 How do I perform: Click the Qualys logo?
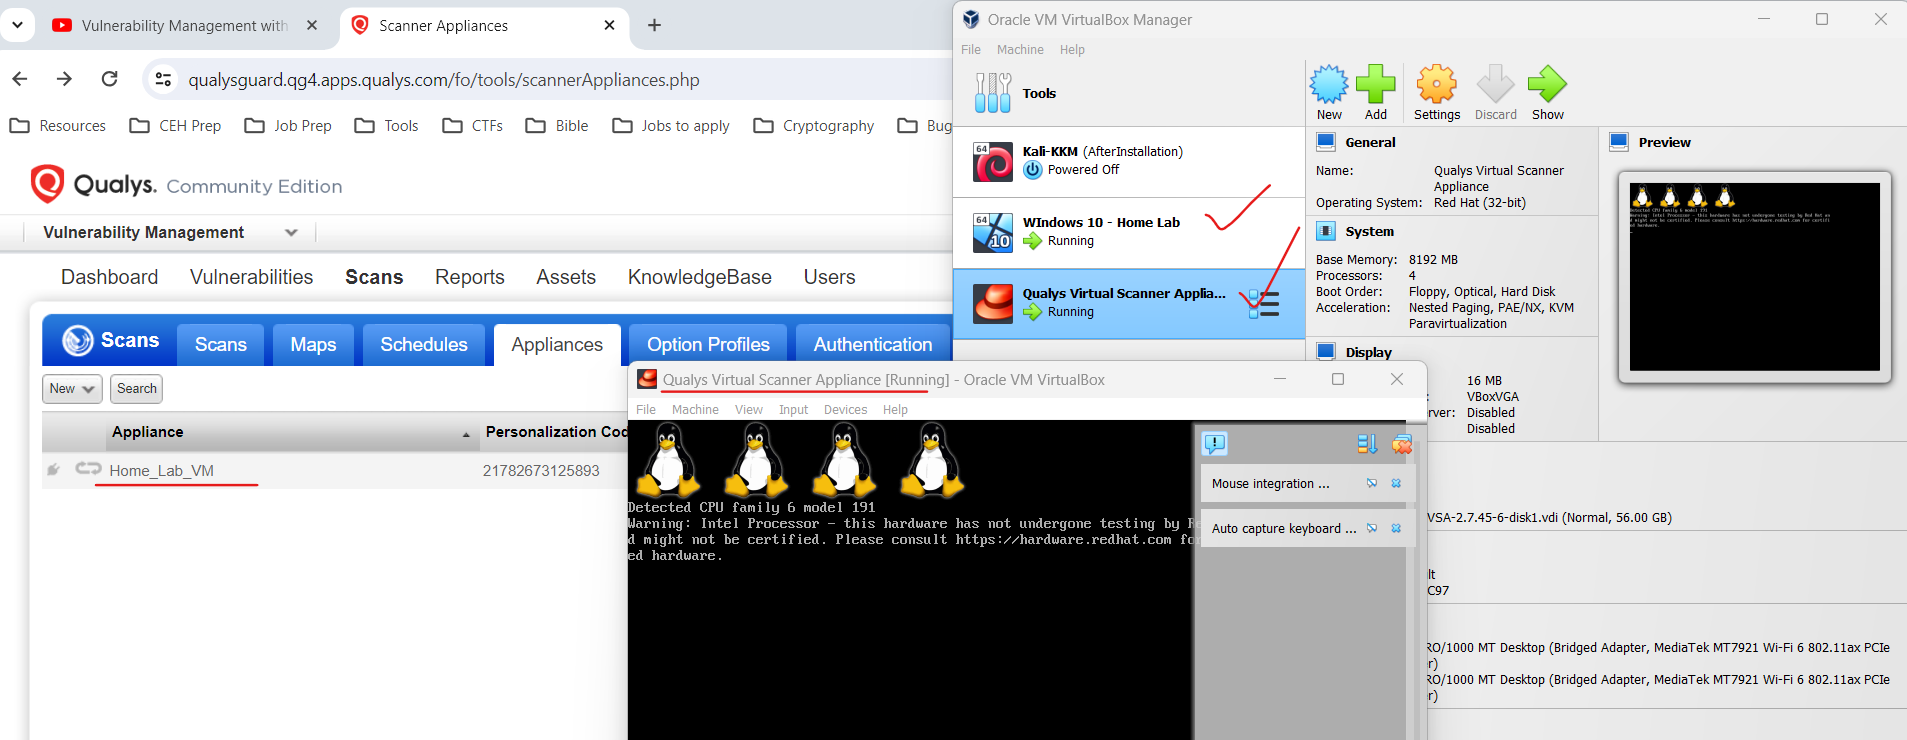pyautogui.click(x=95, y=184)
